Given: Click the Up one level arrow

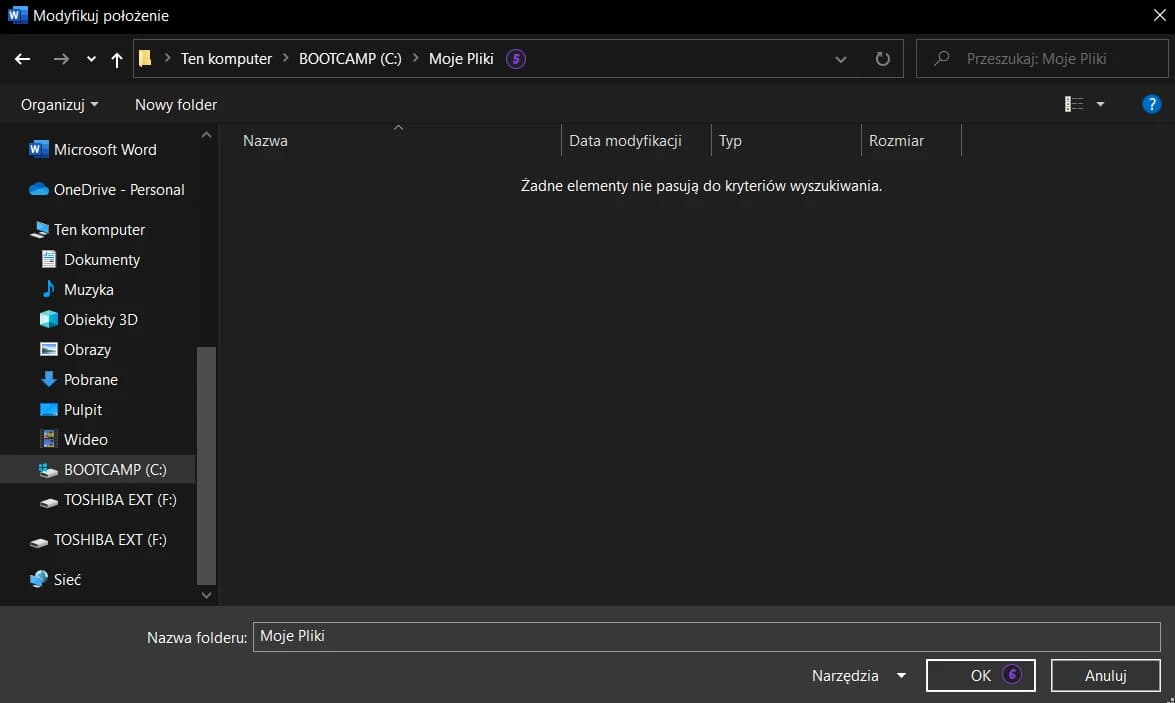Looking at the screenshot, I should pos(116,59).
